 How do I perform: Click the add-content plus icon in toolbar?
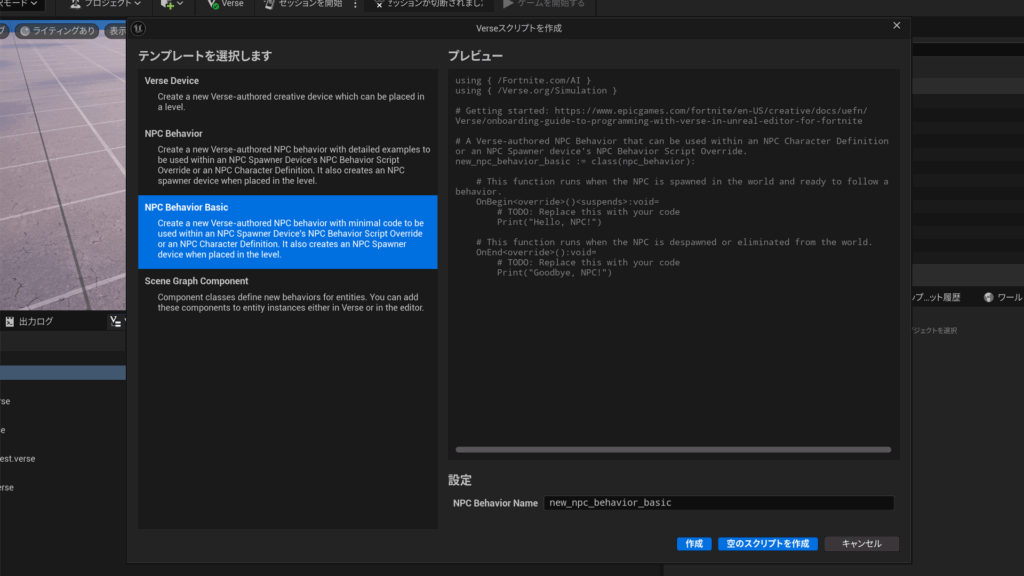click(167, 4)
